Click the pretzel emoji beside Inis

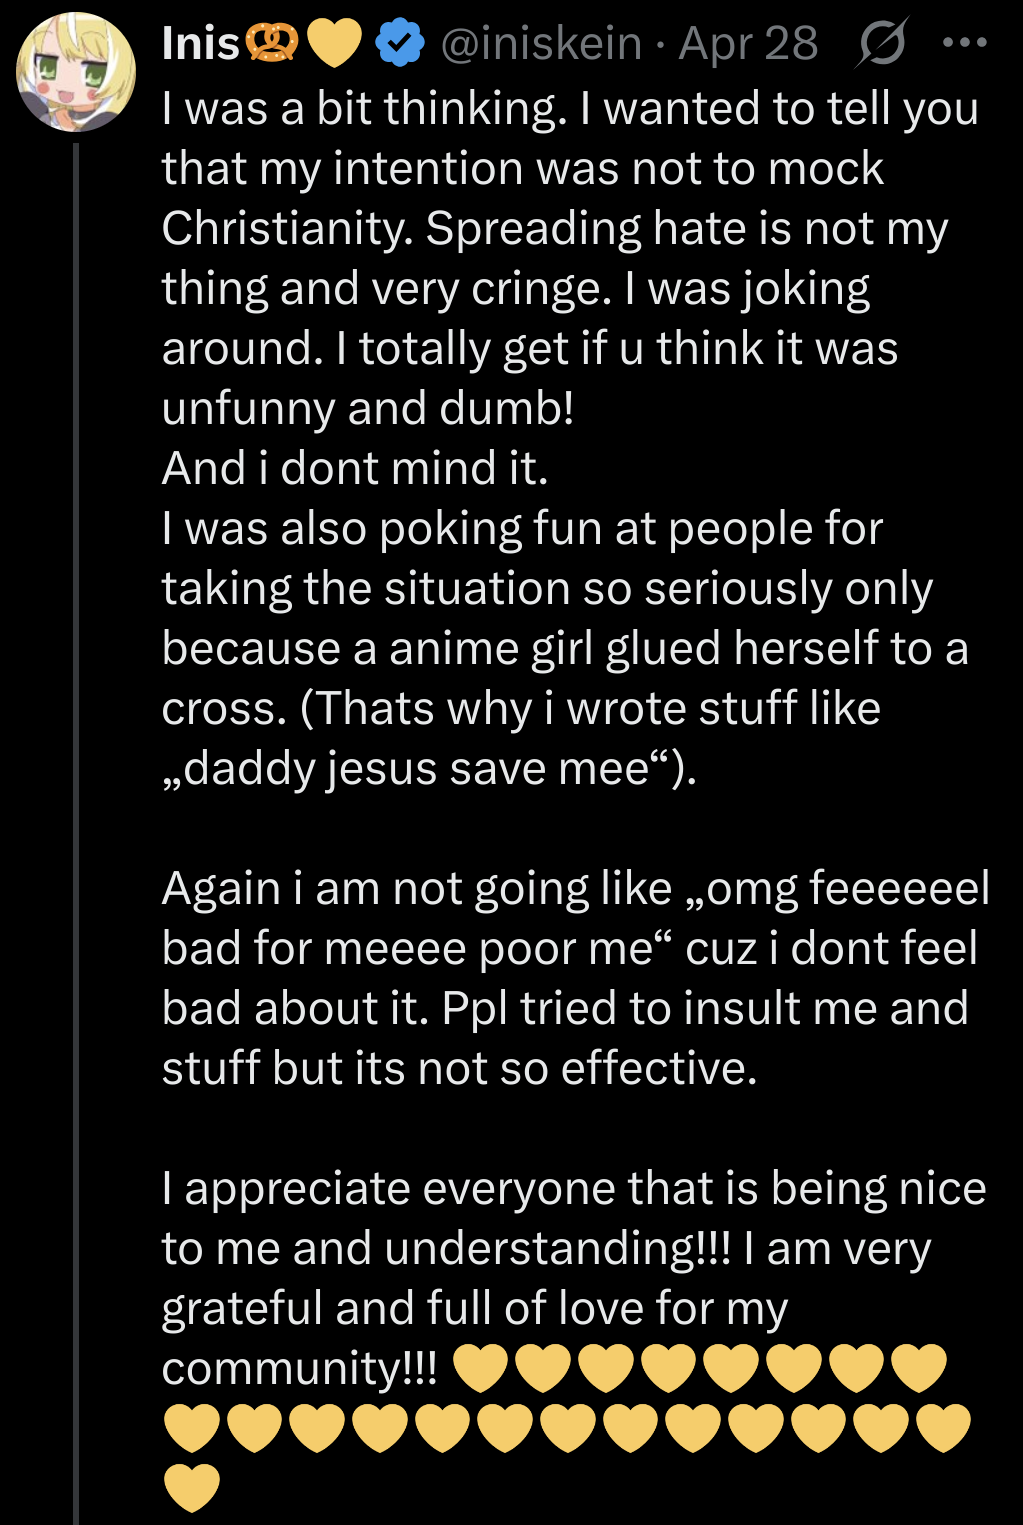(x=272, y=44)
